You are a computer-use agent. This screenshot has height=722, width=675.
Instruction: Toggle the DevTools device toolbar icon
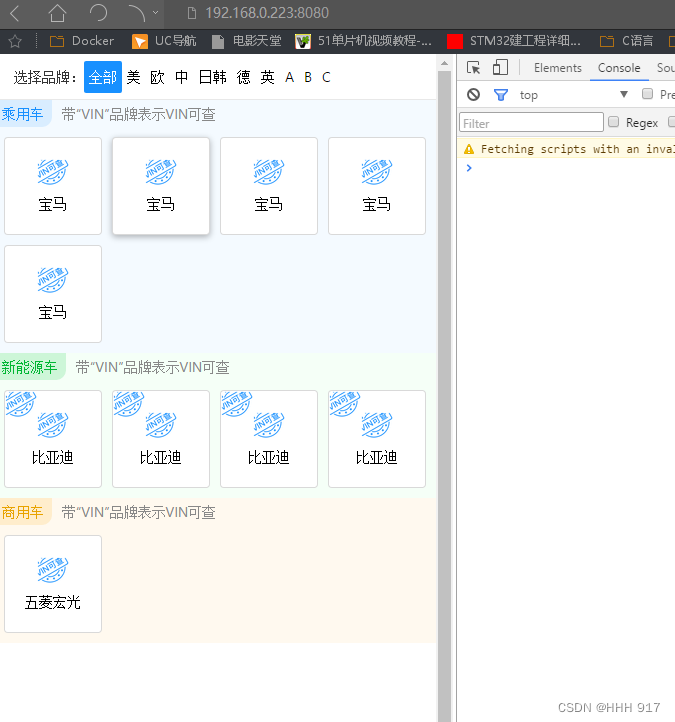pos(500,67)
